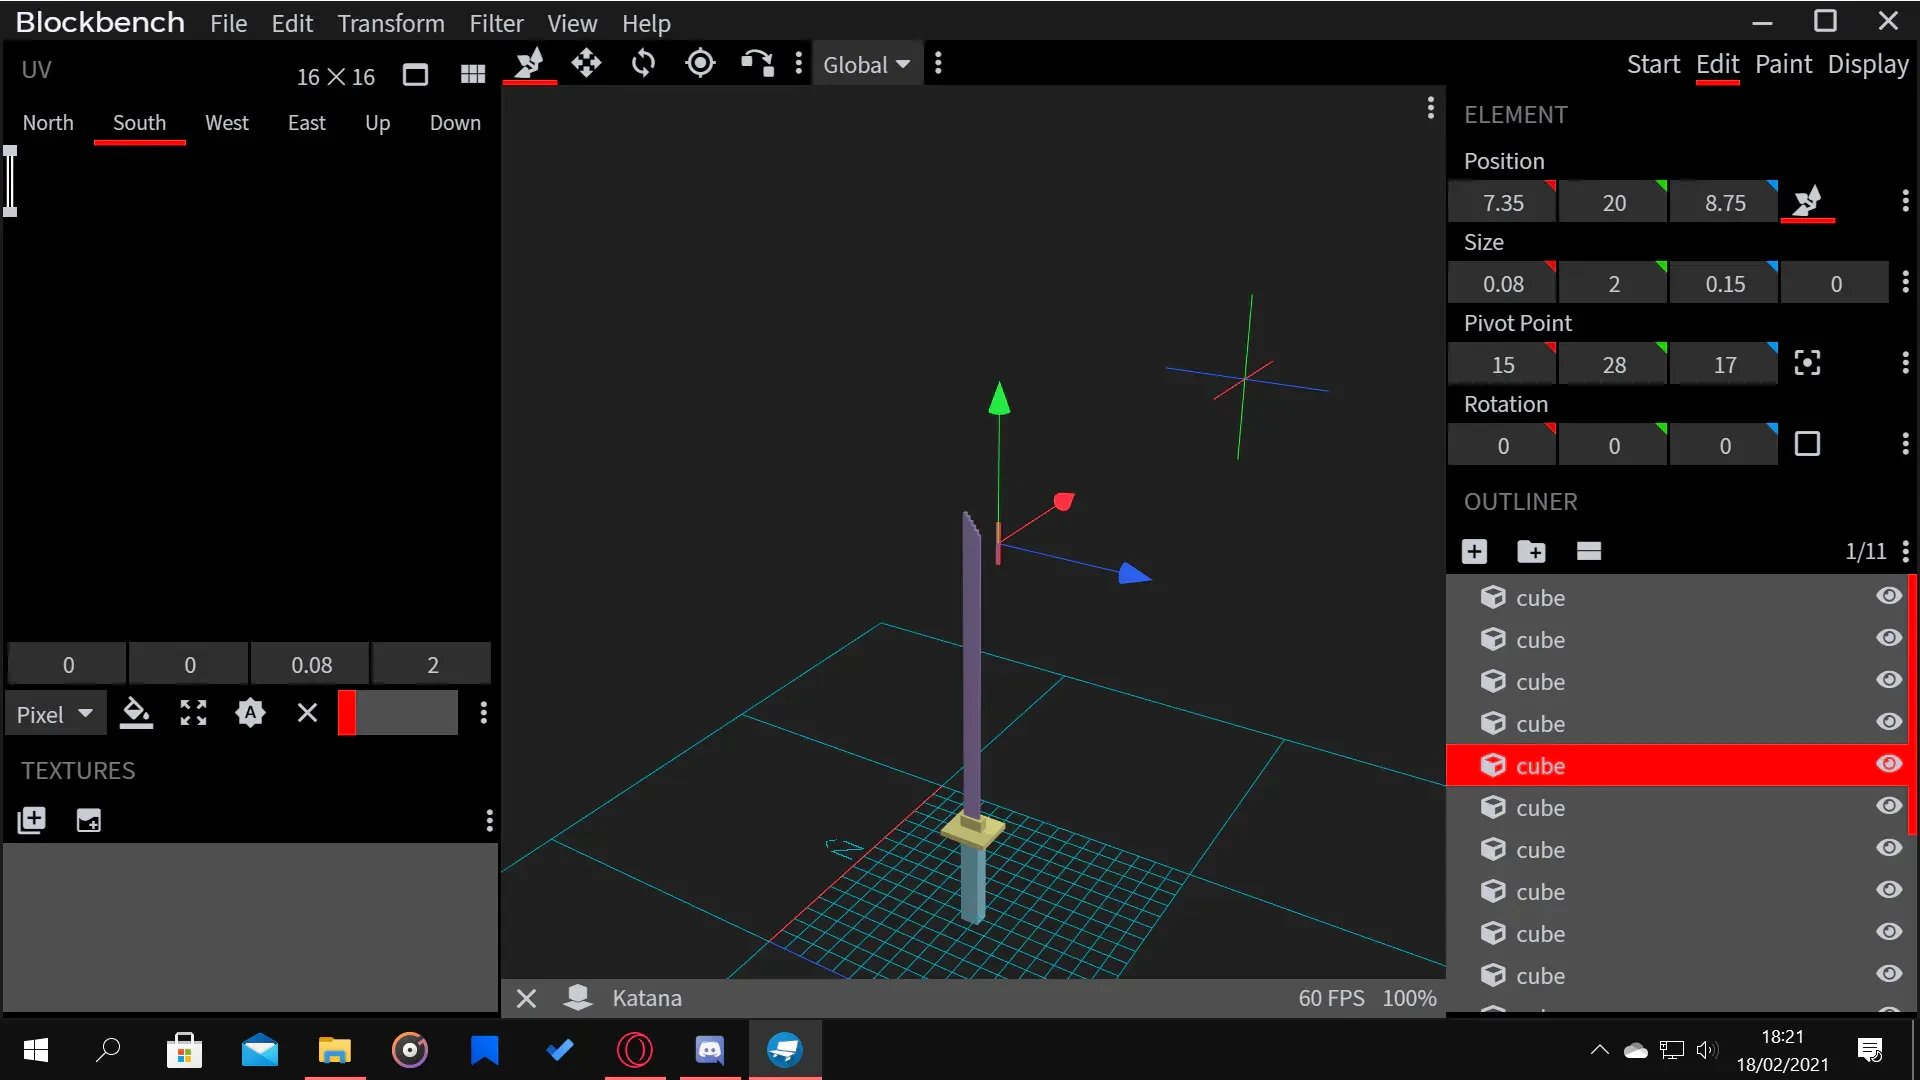The height and width of the screenshot is (1080, 1920).
Task: Toggle outliner's more options icon
Action: pyautogui.click(x=1589, y=551)
